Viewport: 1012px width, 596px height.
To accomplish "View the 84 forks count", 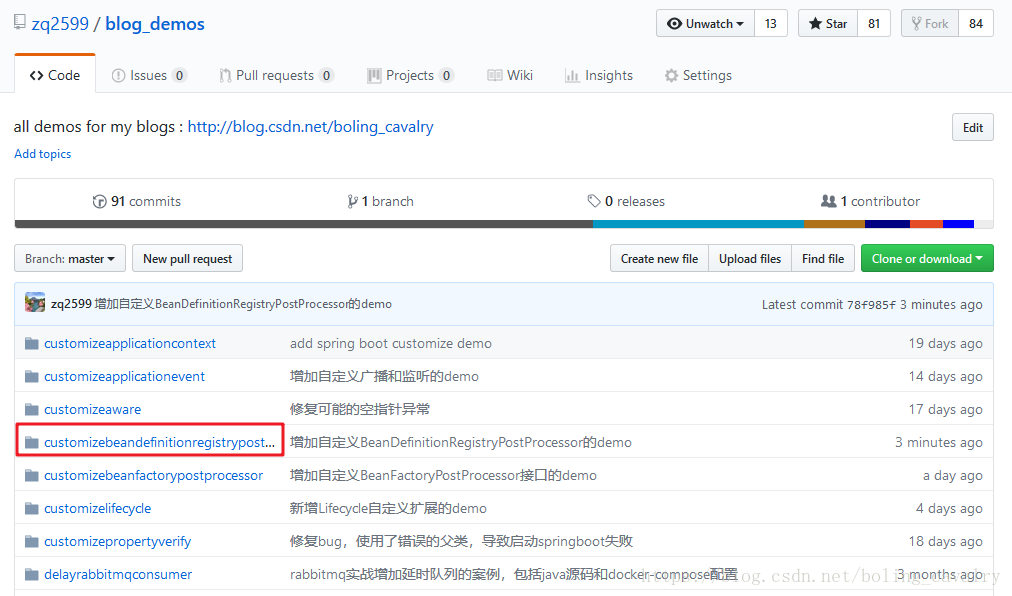I will [x=976, y=24].
